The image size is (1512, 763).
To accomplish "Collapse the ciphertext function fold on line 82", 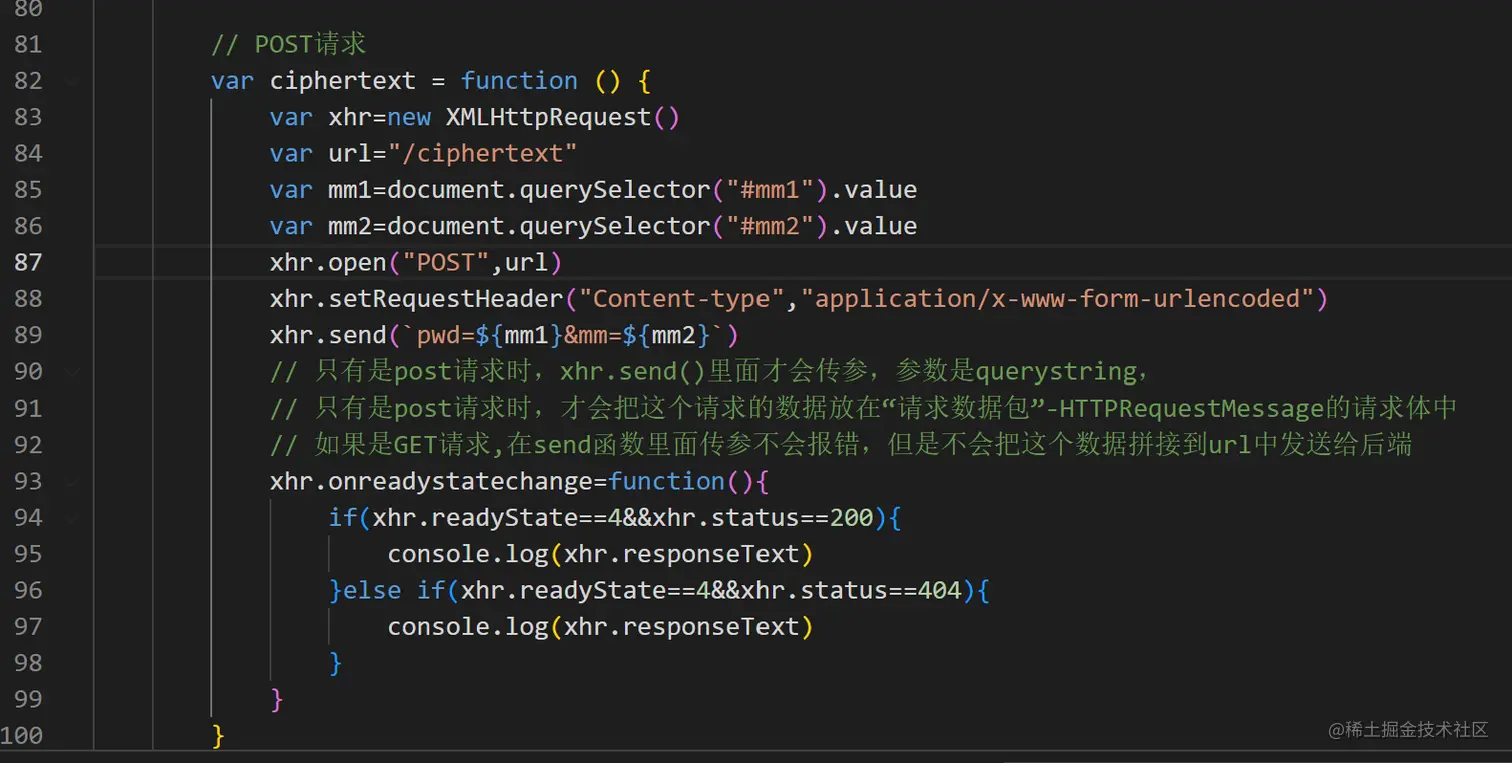I will point(72,81).
